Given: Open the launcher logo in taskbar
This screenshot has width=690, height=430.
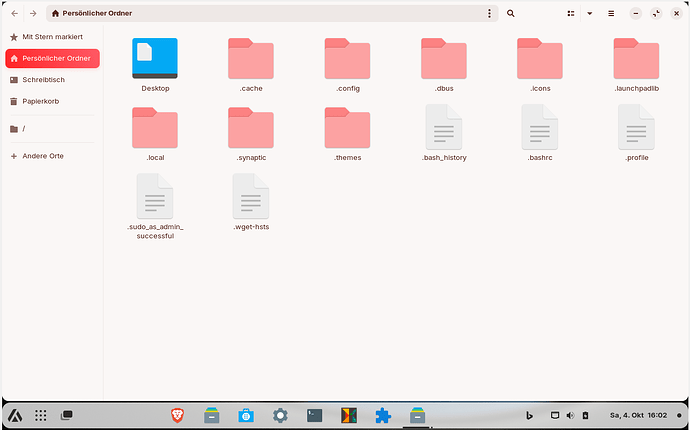Looking at the screenshot, I should pos(15,415).
